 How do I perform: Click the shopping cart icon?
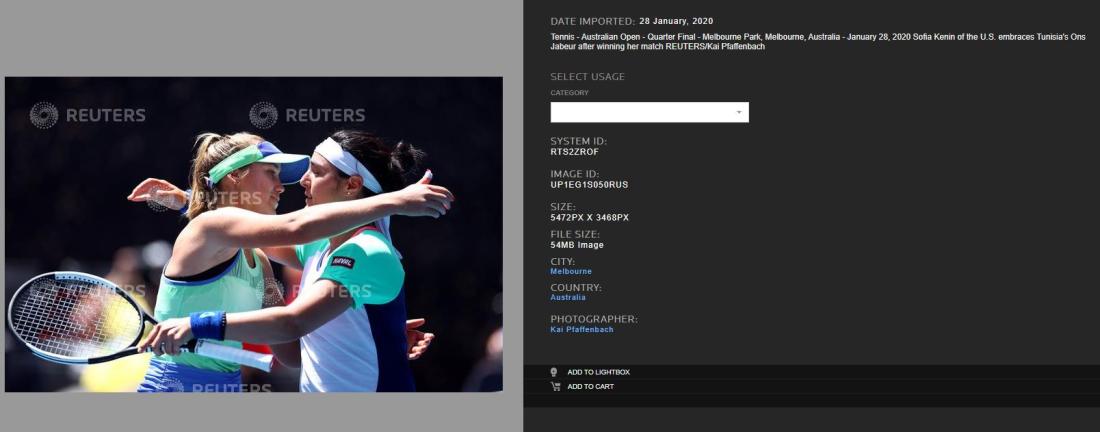point(555,386)
